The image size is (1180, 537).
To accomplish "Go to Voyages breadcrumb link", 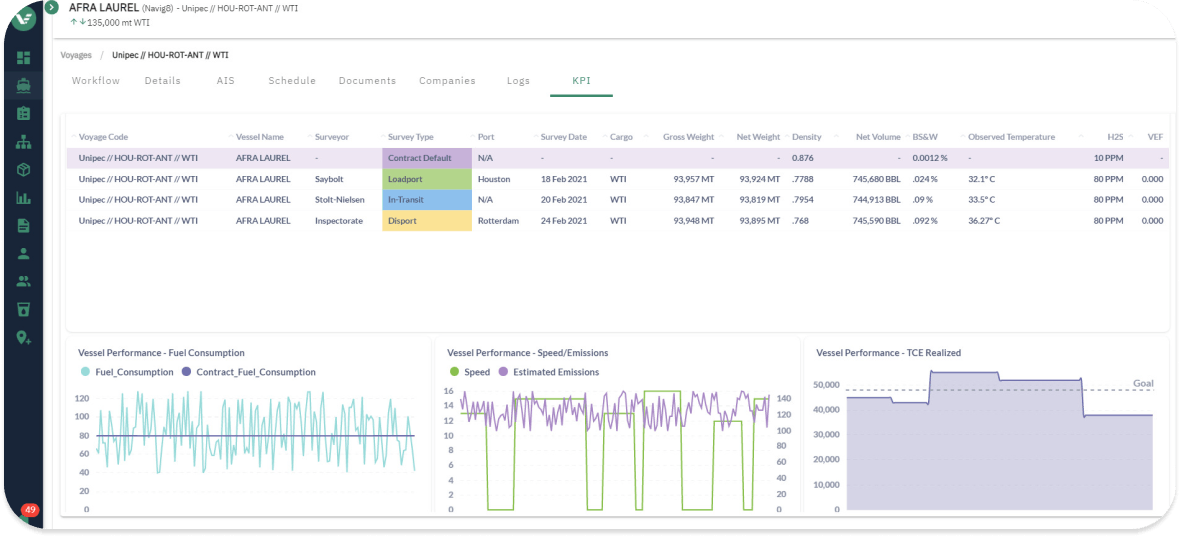I will [x=76, y=55].
